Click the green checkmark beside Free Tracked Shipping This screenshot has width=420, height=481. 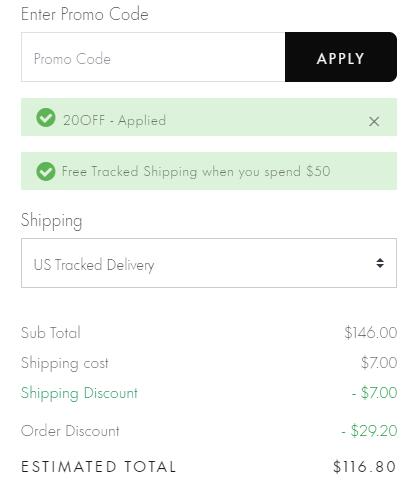[46, 171]
